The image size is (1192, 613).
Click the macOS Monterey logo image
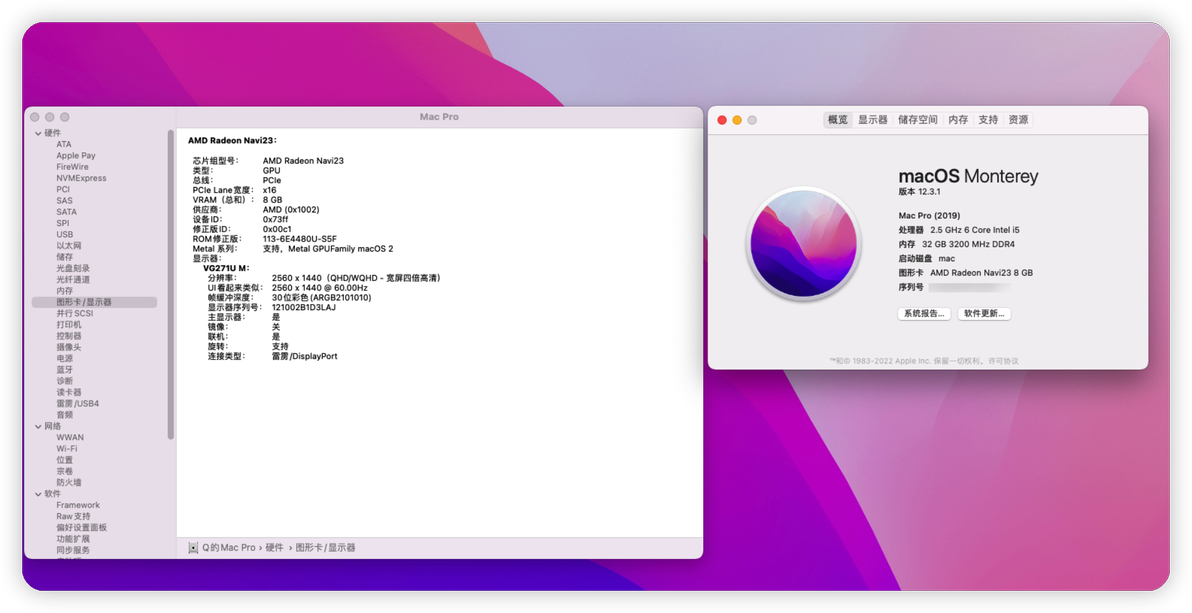tap(804, 243)
